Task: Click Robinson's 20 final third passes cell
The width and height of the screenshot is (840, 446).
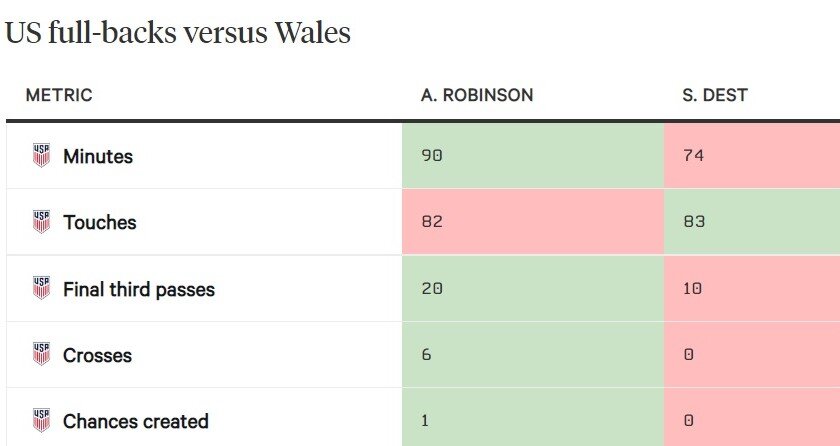Action: tap(532, 289)
